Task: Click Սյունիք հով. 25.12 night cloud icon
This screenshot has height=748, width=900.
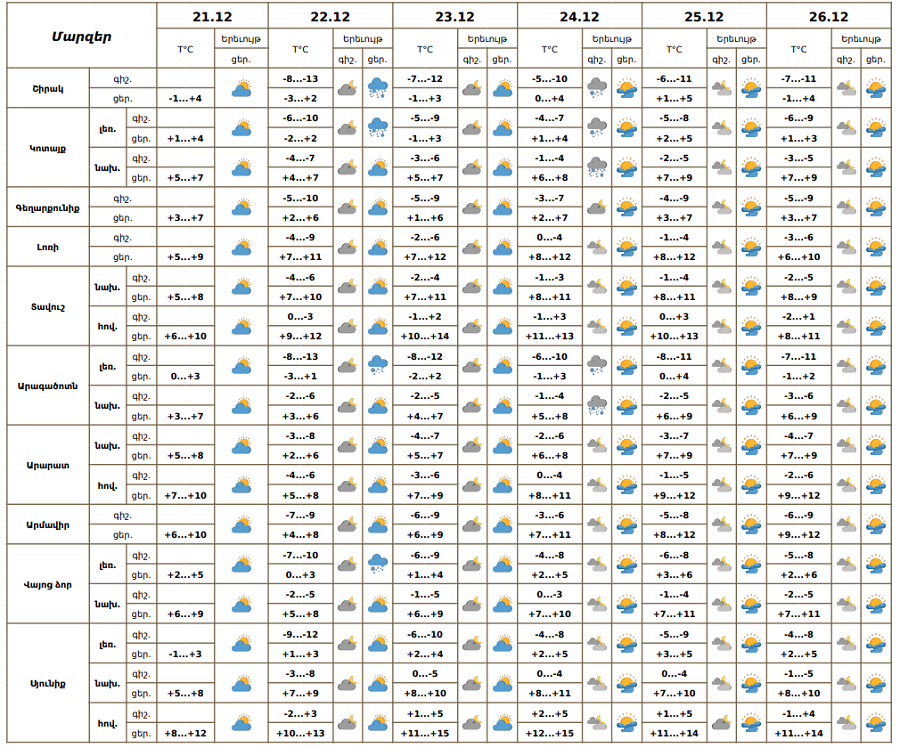Action: pos(721,723)
